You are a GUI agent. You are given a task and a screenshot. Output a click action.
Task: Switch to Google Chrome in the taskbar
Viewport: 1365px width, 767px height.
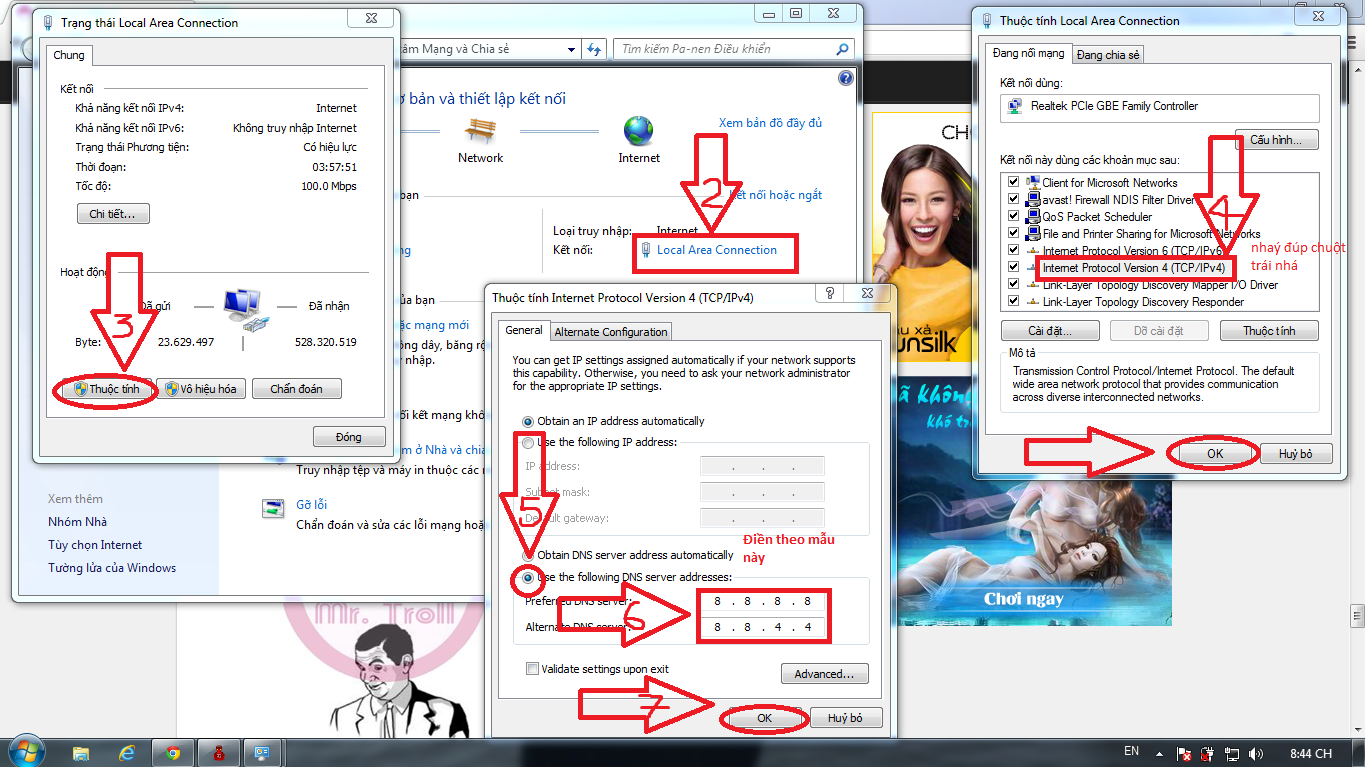(173, 753)
